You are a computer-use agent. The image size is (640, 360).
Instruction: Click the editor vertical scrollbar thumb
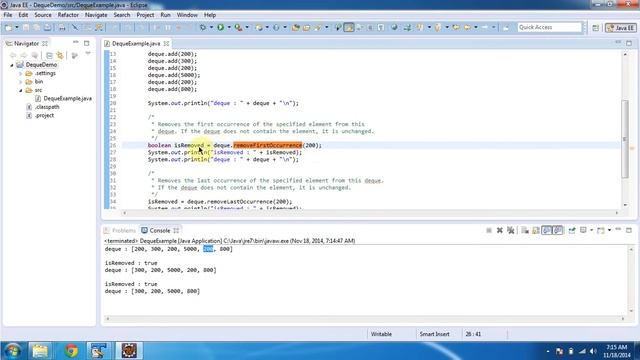pos(625,139)
